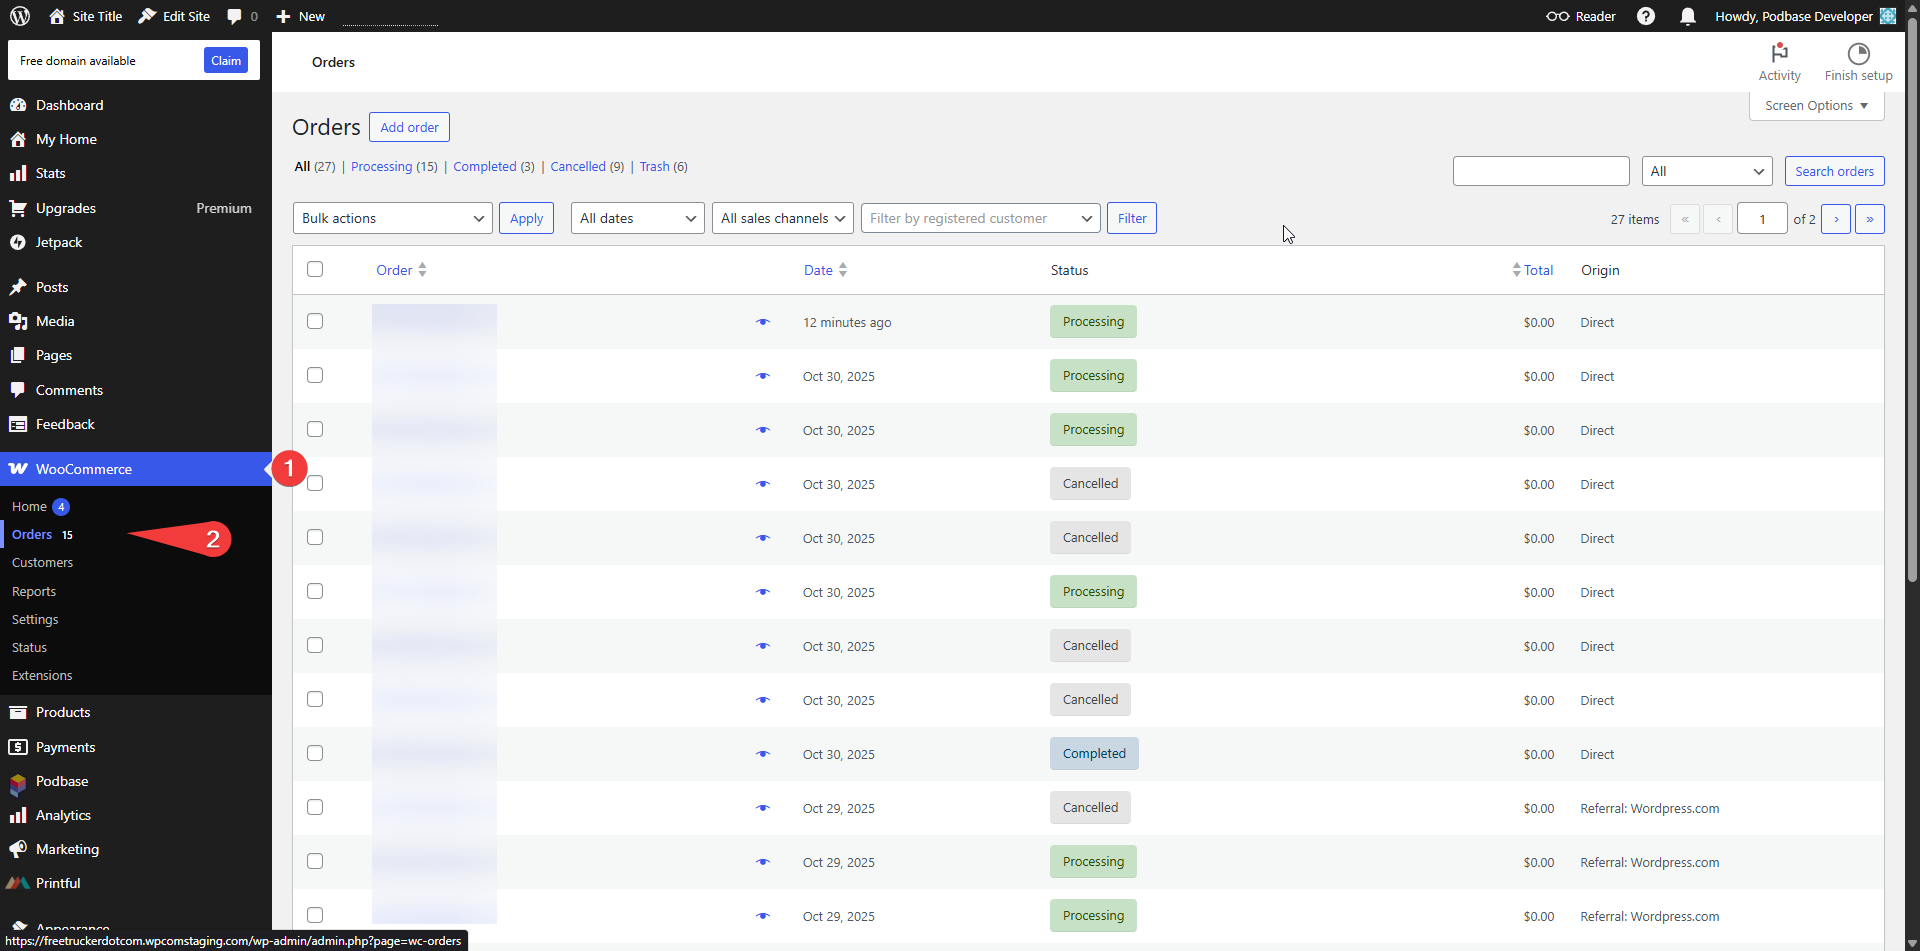Screen dimensions: 1920x951
Task: Click the help question mark icon
Action: (x=1646, y=16)
